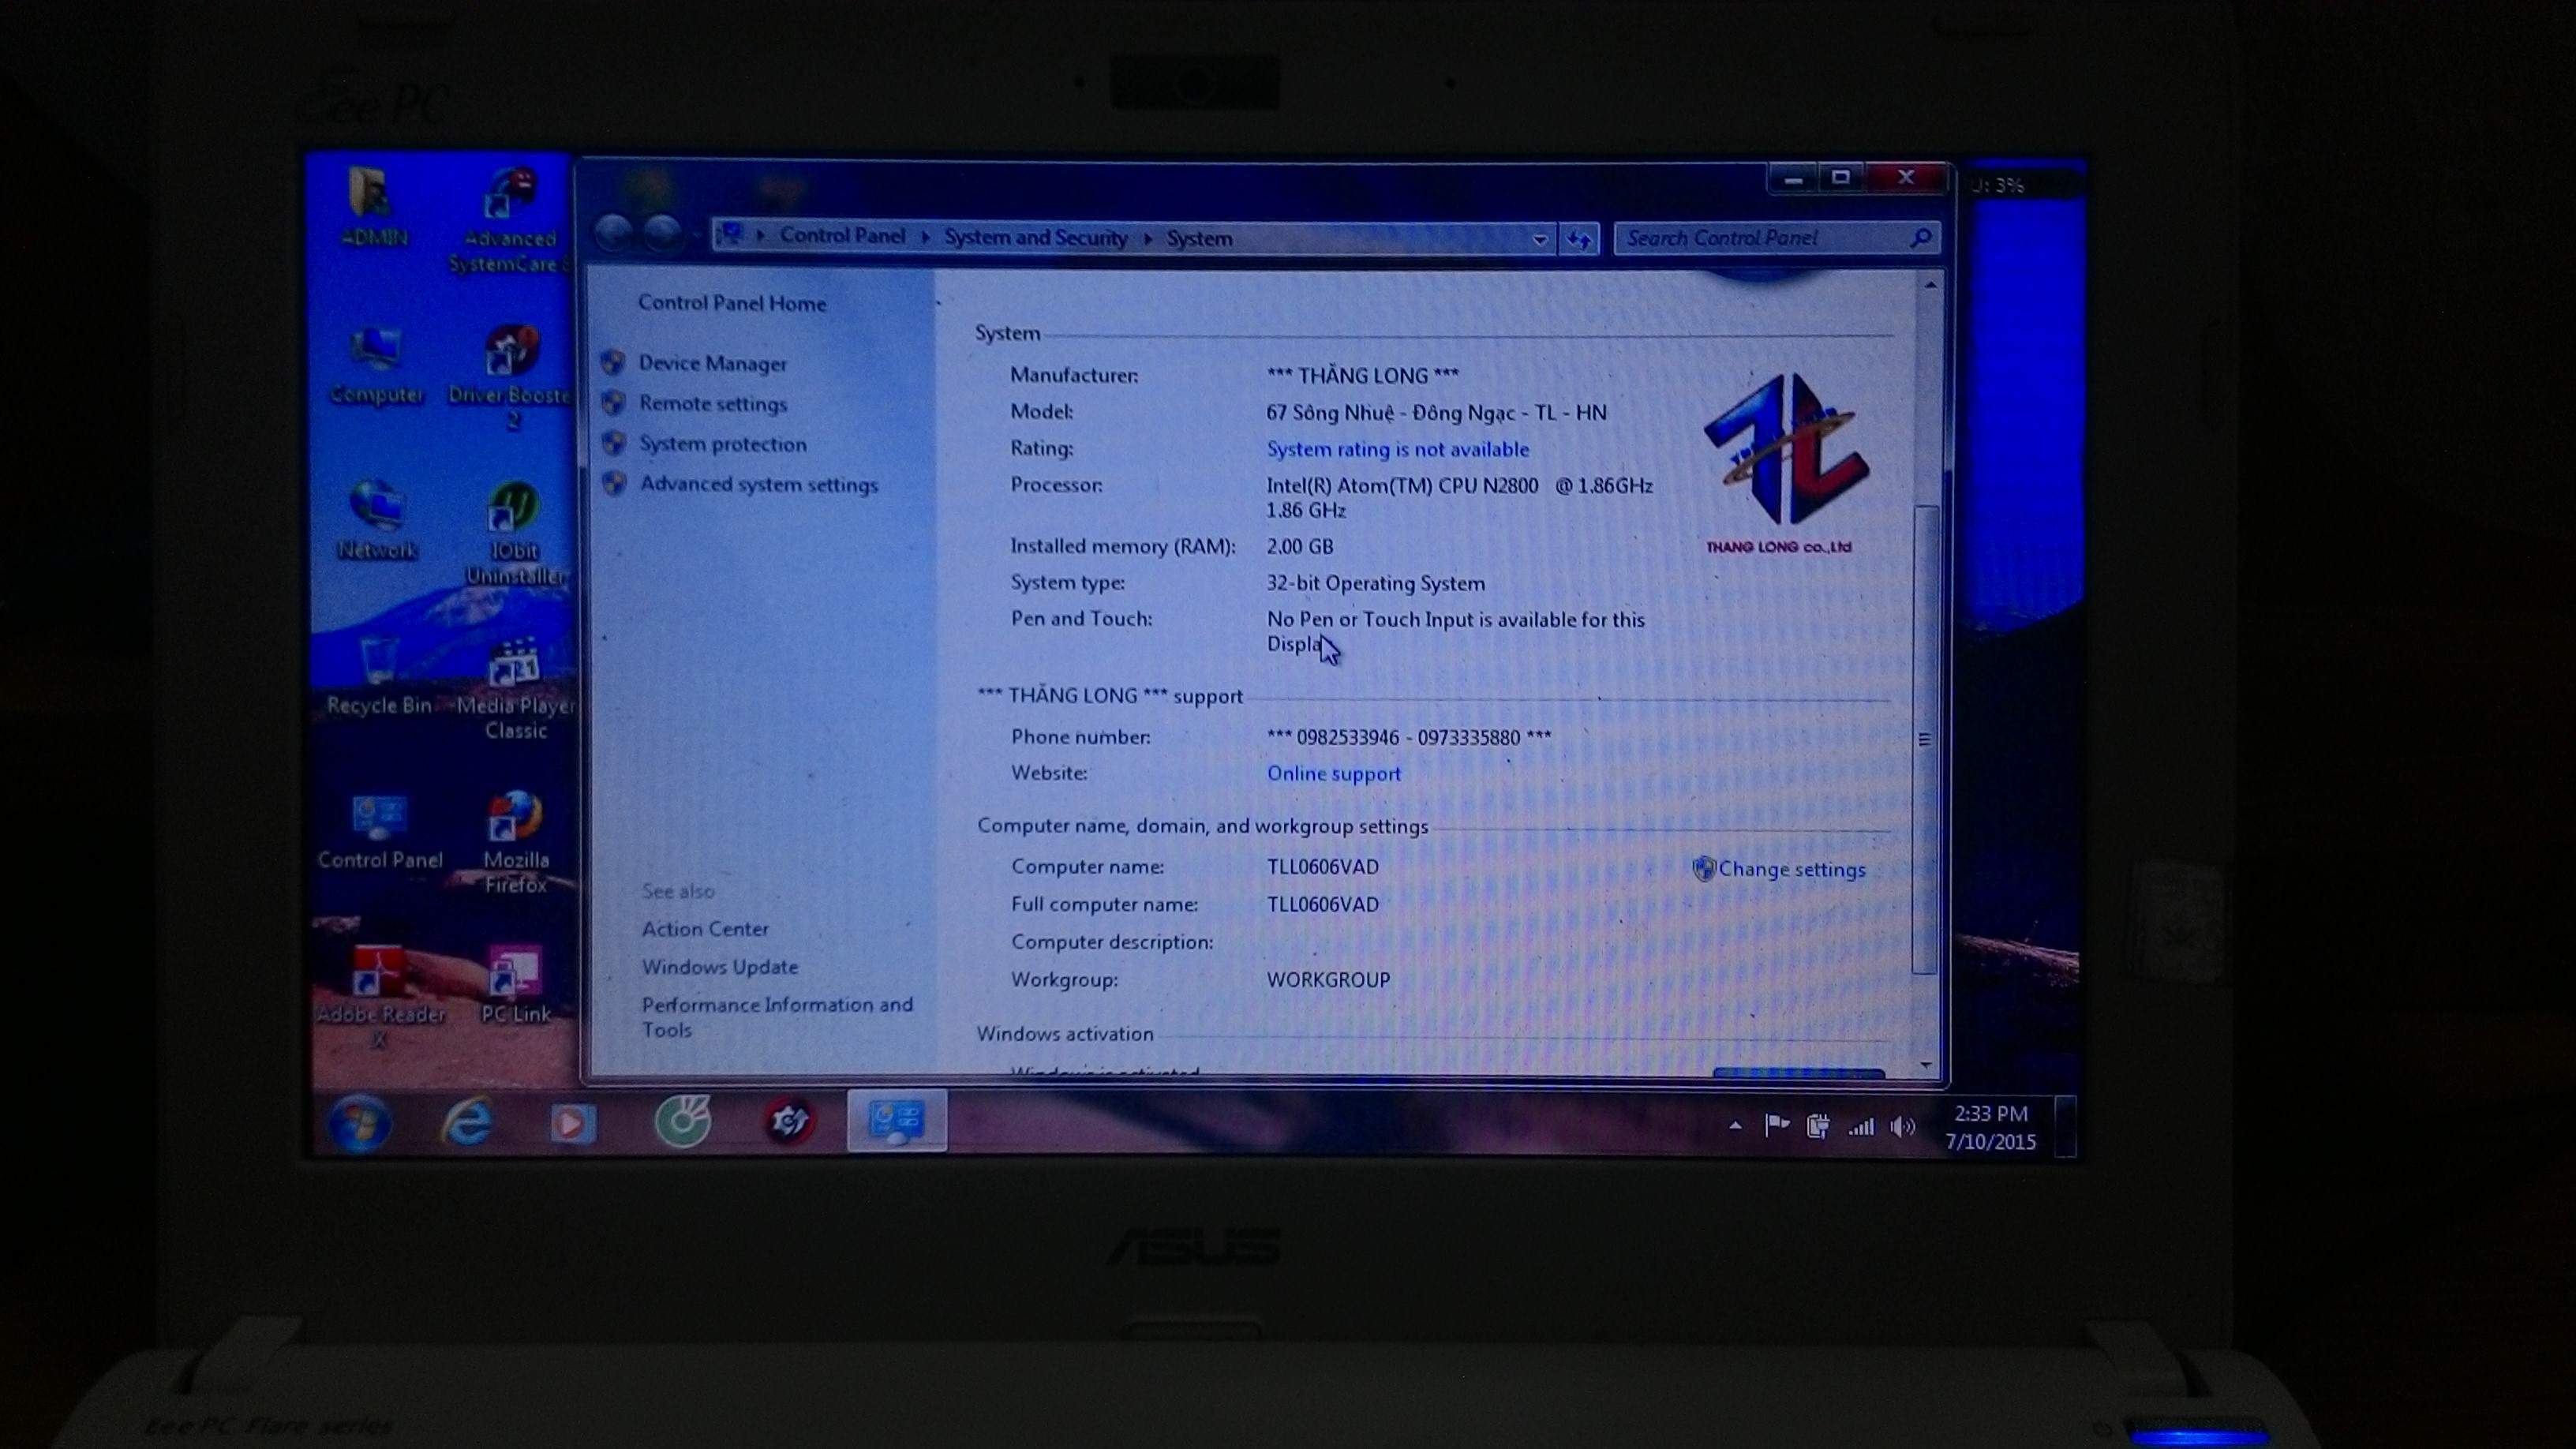Open System protection link

point(722,444)
